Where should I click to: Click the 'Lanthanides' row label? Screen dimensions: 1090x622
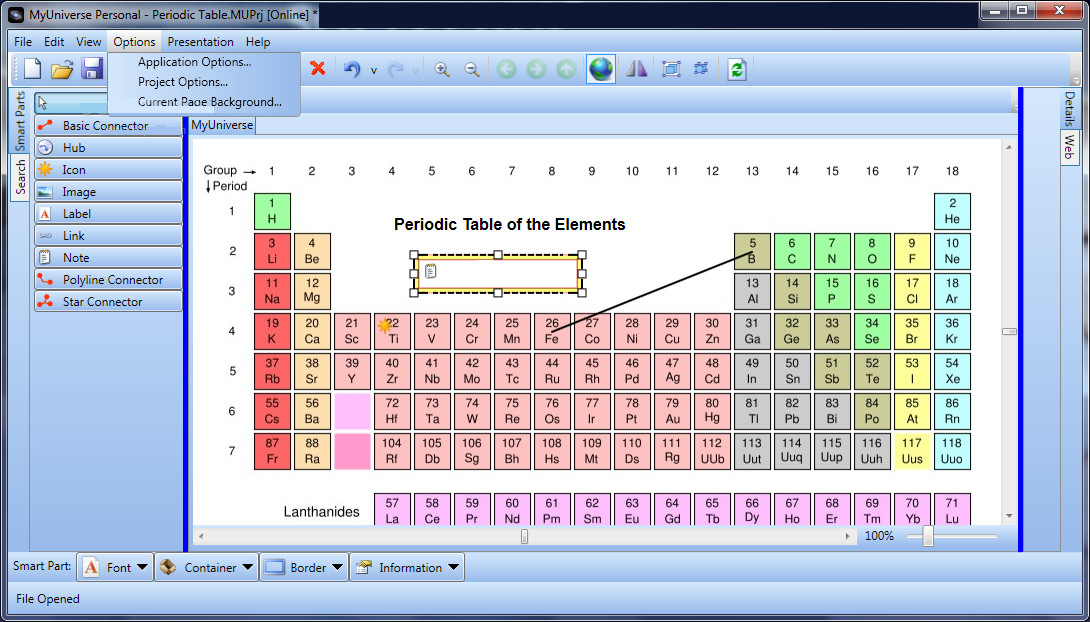point(322,512)
